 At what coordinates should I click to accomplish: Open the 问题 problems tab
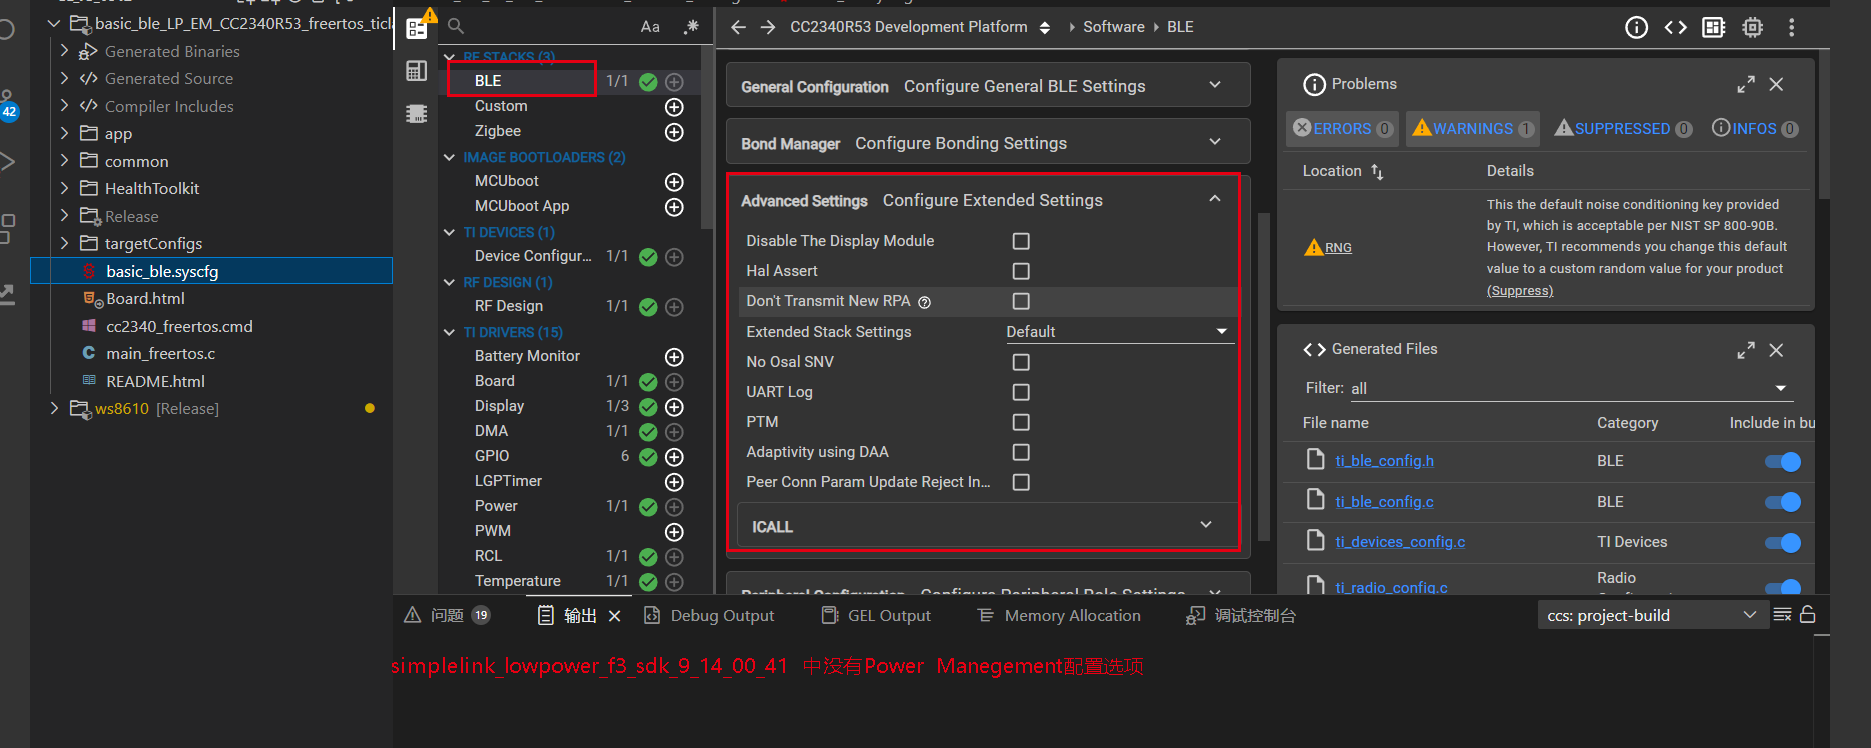coord(447,616)
